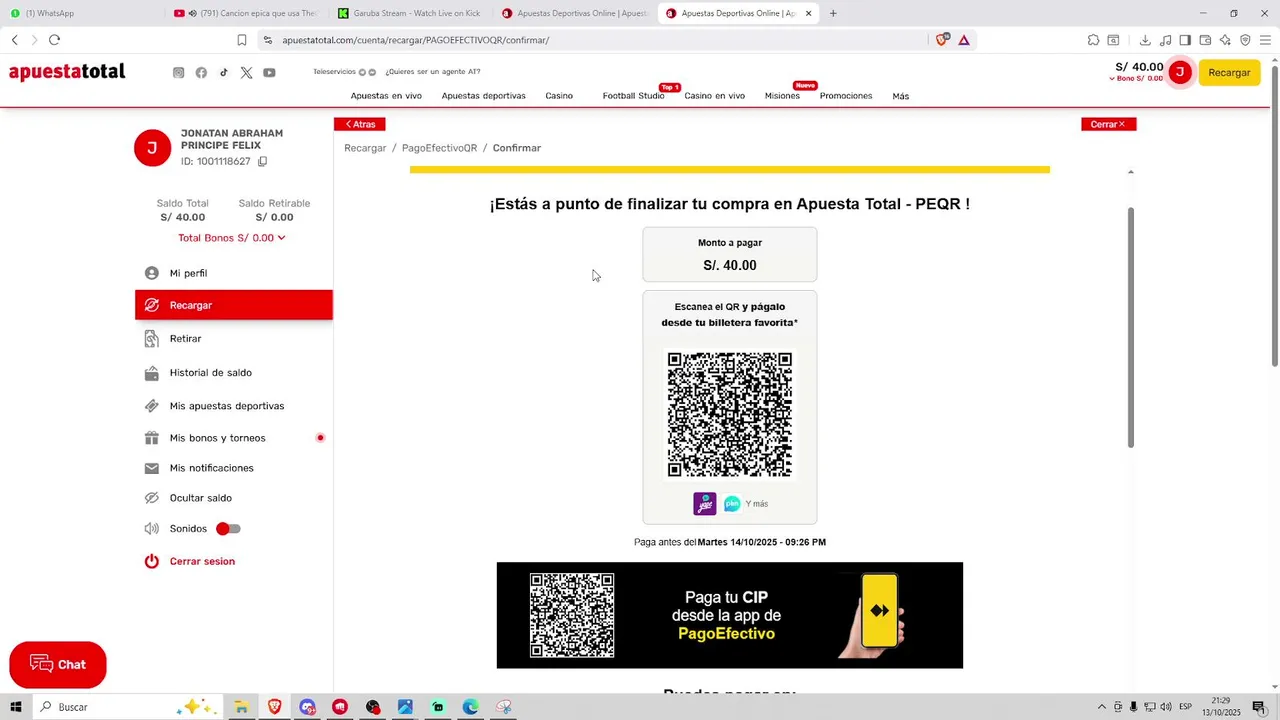Bookmark this page icon
This screenshot has height=720, width=1280.
242,40
